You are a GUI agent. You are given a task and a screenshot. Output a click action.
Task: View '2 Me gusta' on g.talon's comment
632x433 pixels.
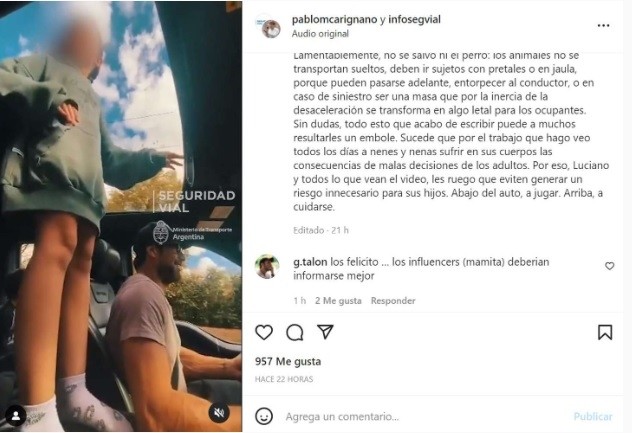point(338,301)
